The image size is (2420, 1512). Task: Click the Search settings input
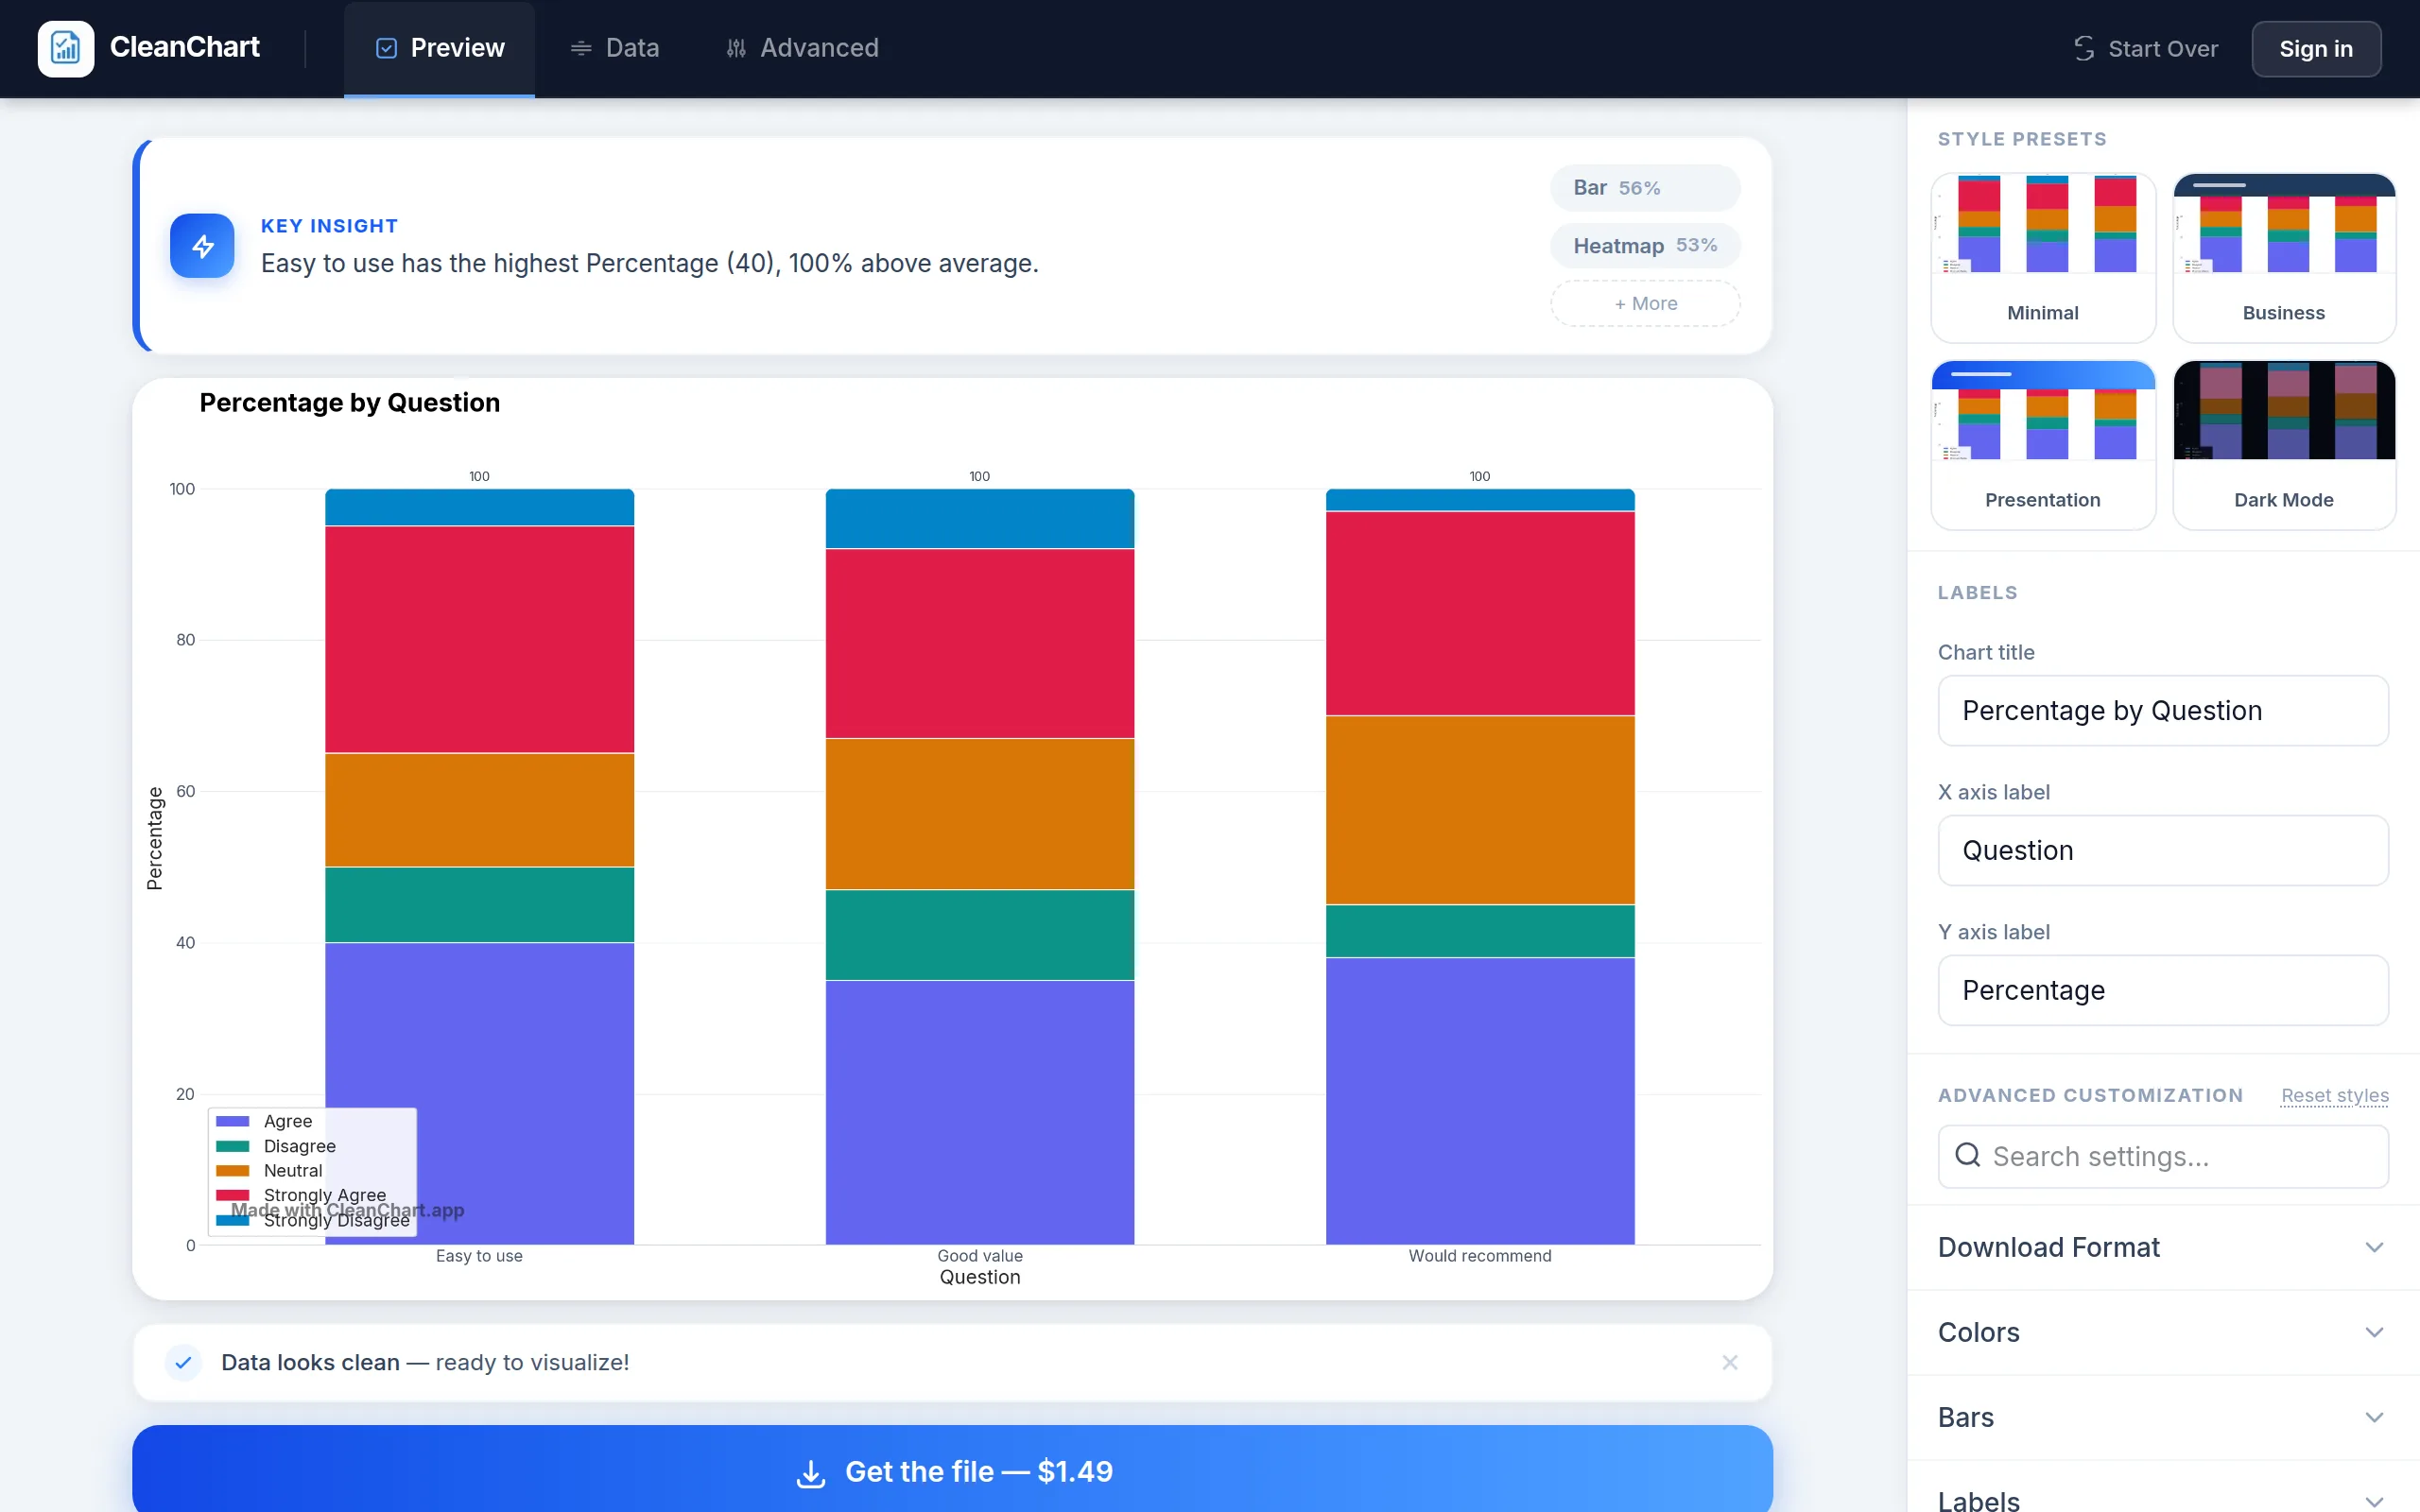pos(2163,1156)
